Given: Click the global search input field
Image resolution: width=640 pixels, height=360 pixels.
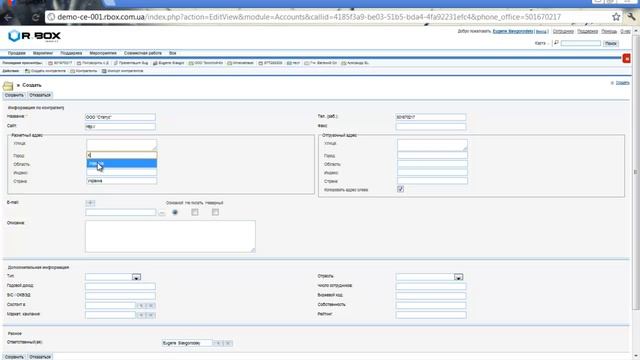Looking at the screenshot, I should click(580, 43).
